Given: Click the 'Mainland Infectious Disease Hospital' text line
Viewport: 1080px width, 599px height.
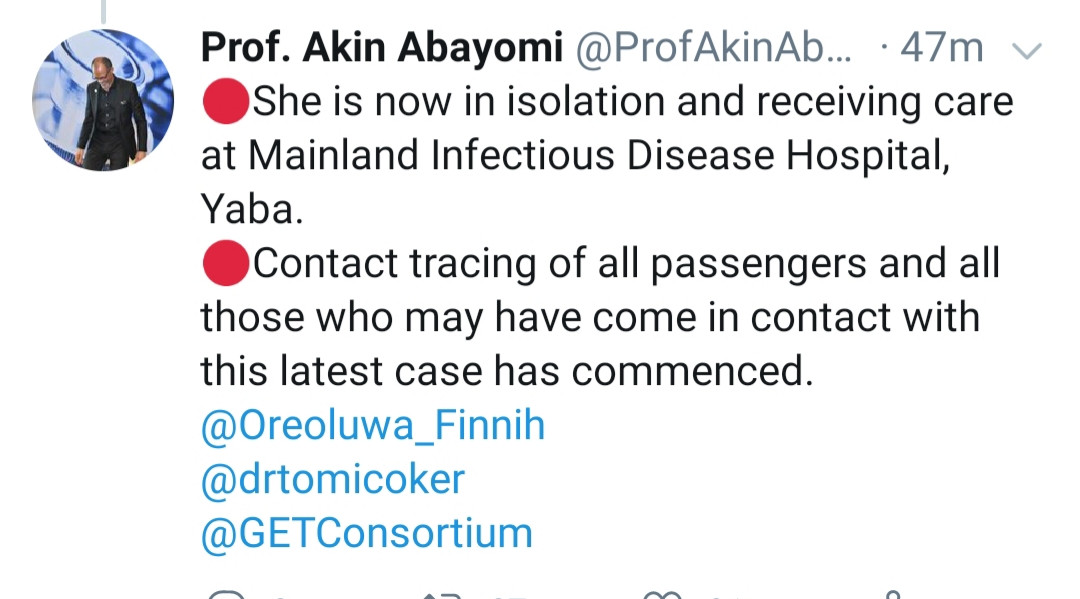Looking at the screenshot, I should (575, 156).
